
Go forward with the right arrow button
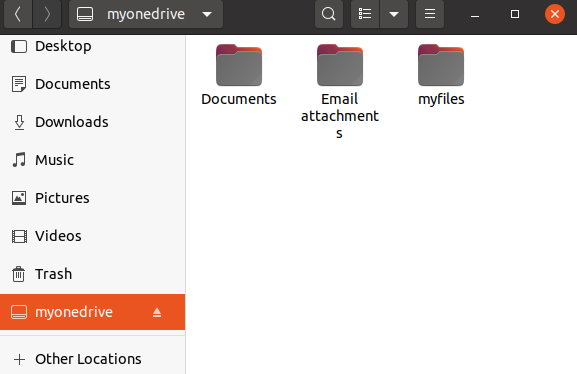[47, 14]
